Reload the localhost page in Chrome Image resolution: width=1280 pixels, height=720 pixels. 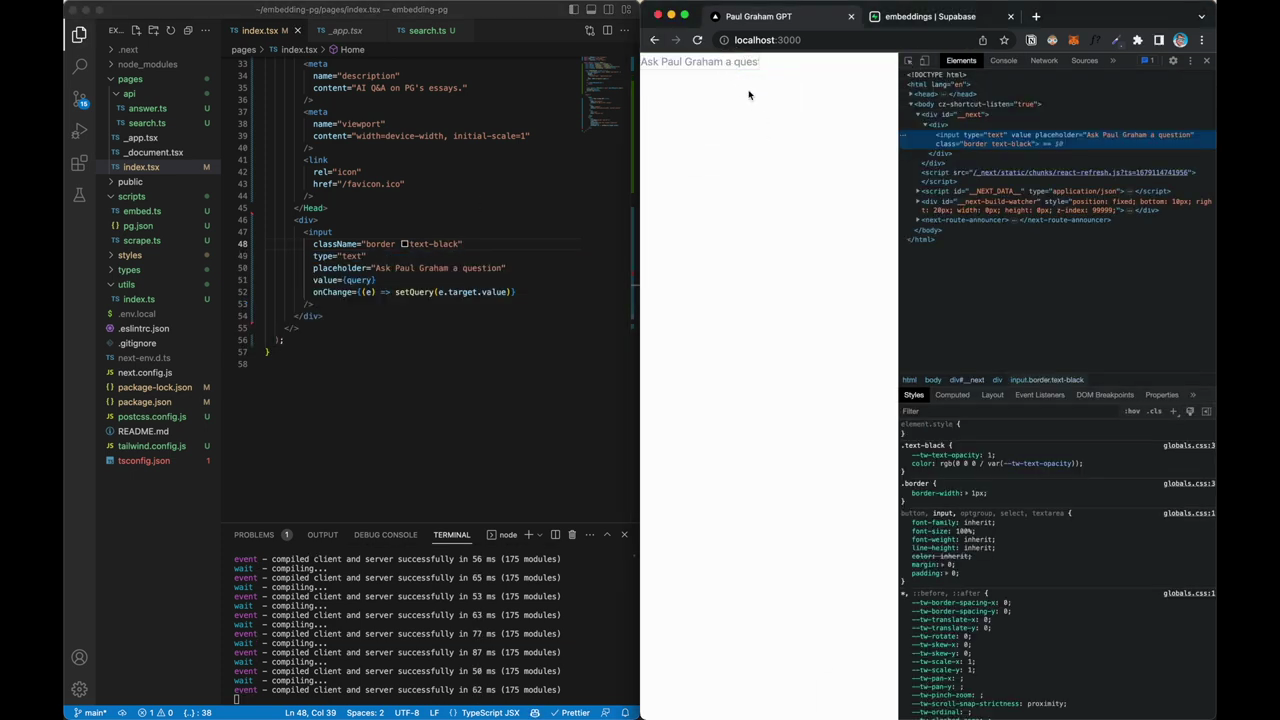click(697, 40)
